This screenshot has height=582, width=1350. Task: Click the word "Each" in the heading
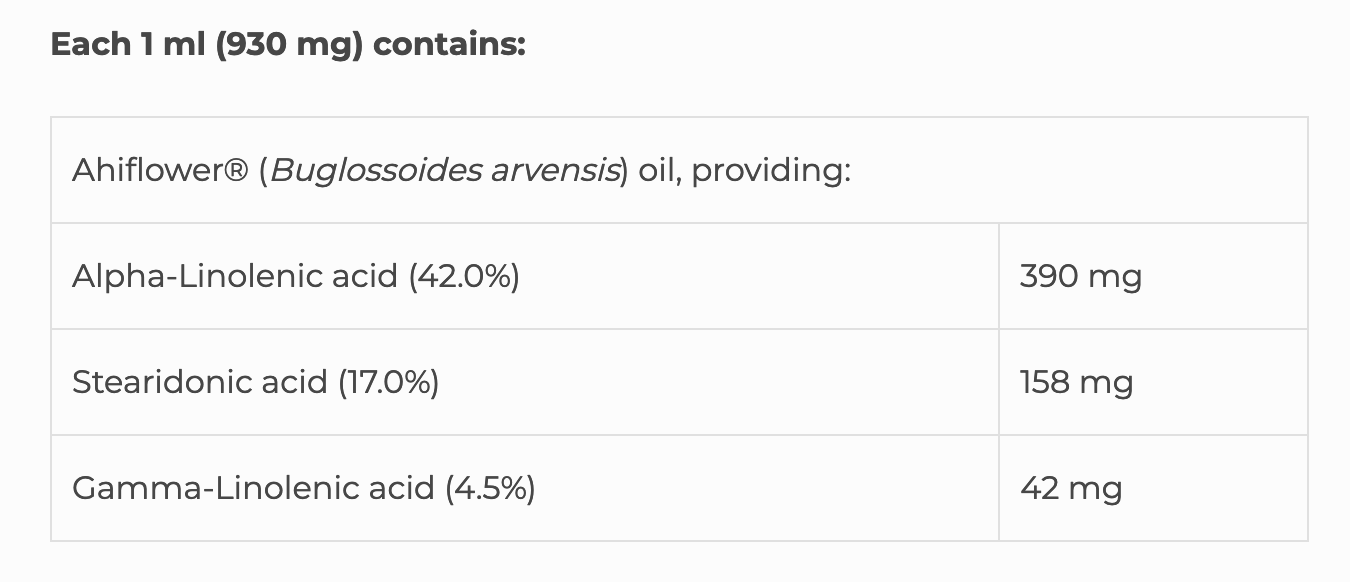click(91, 45)
